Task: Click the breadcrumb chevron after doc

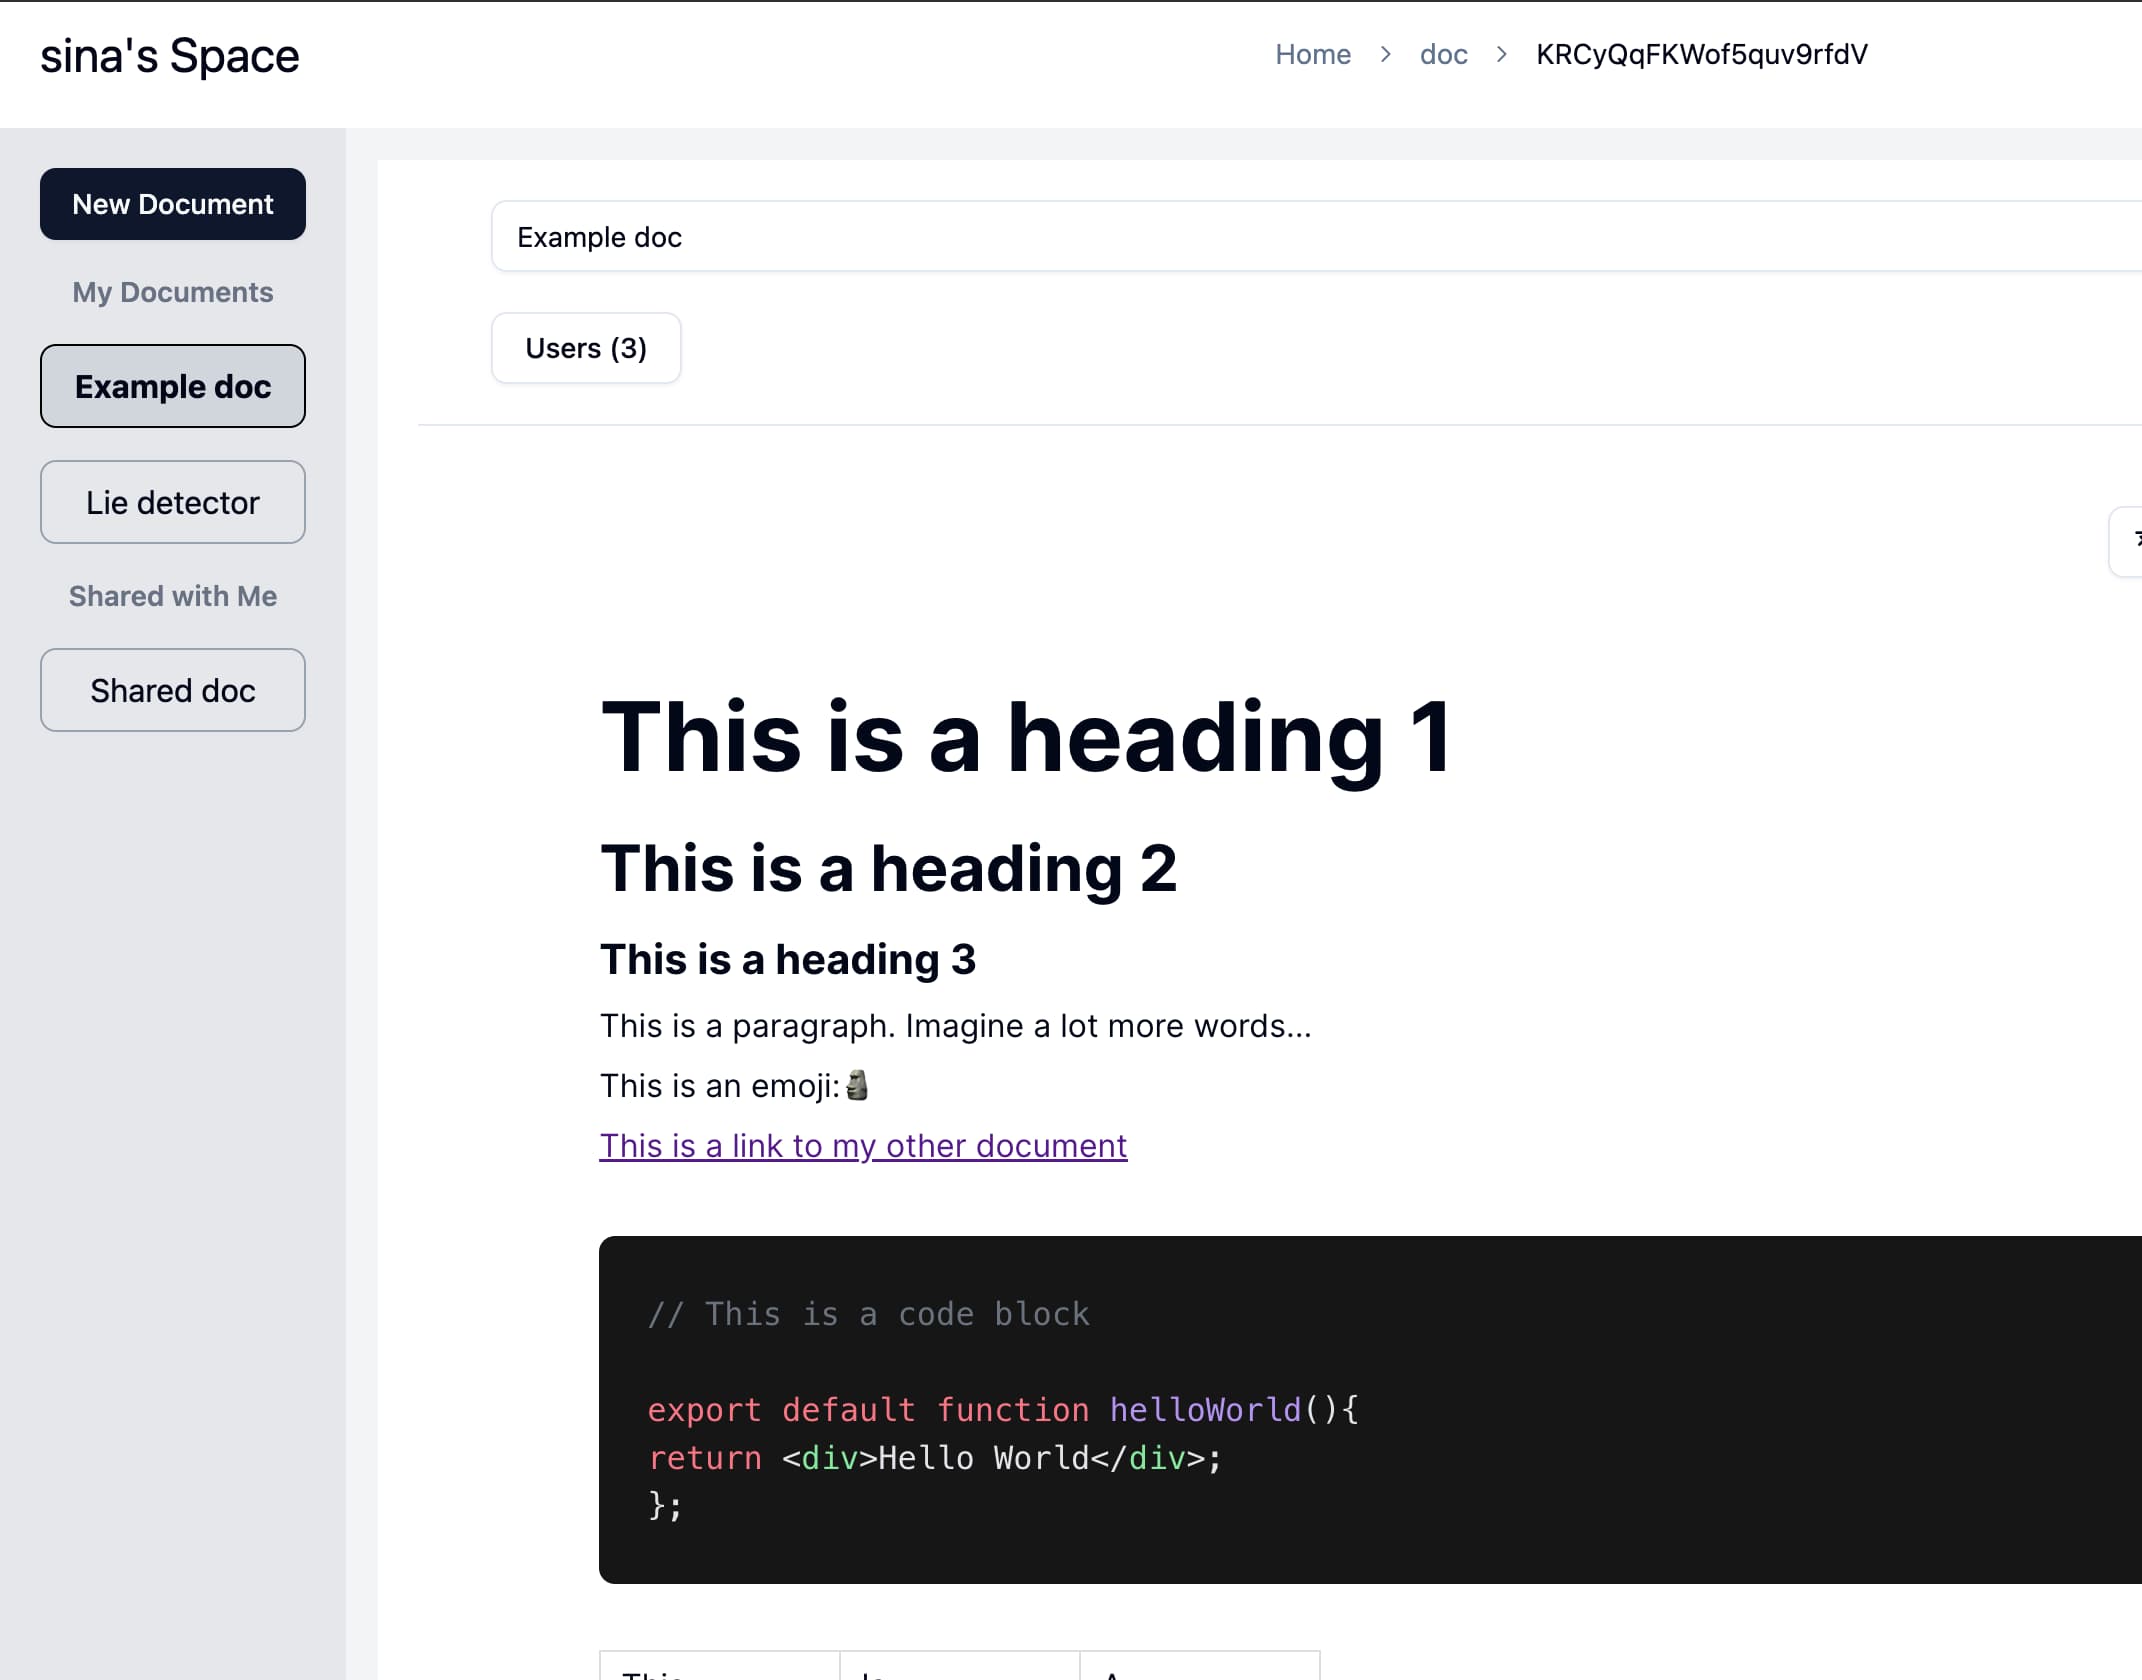Action: click(1501, 54)
